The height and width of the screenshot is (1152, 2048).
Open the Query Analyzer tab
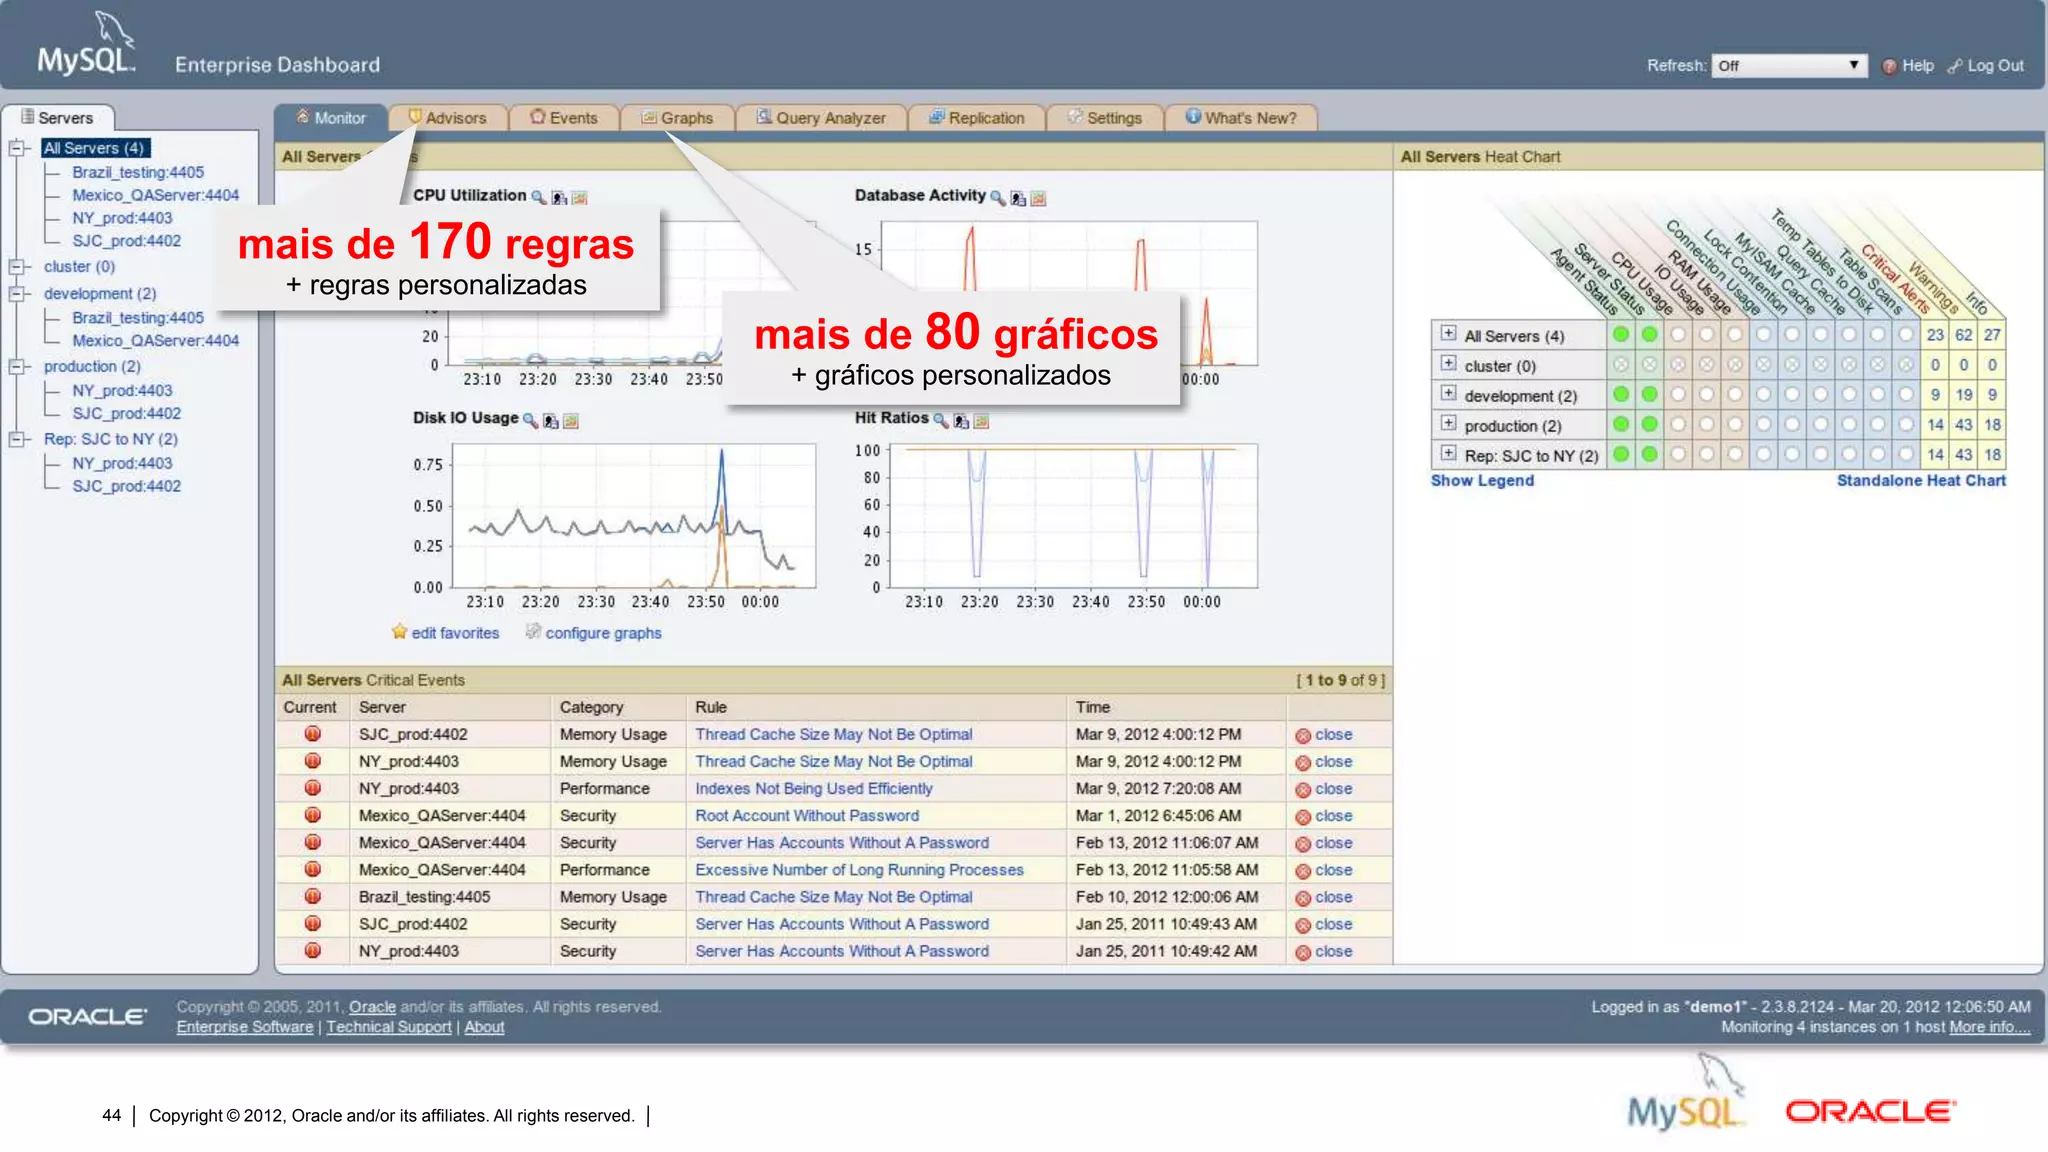point(821,118)
